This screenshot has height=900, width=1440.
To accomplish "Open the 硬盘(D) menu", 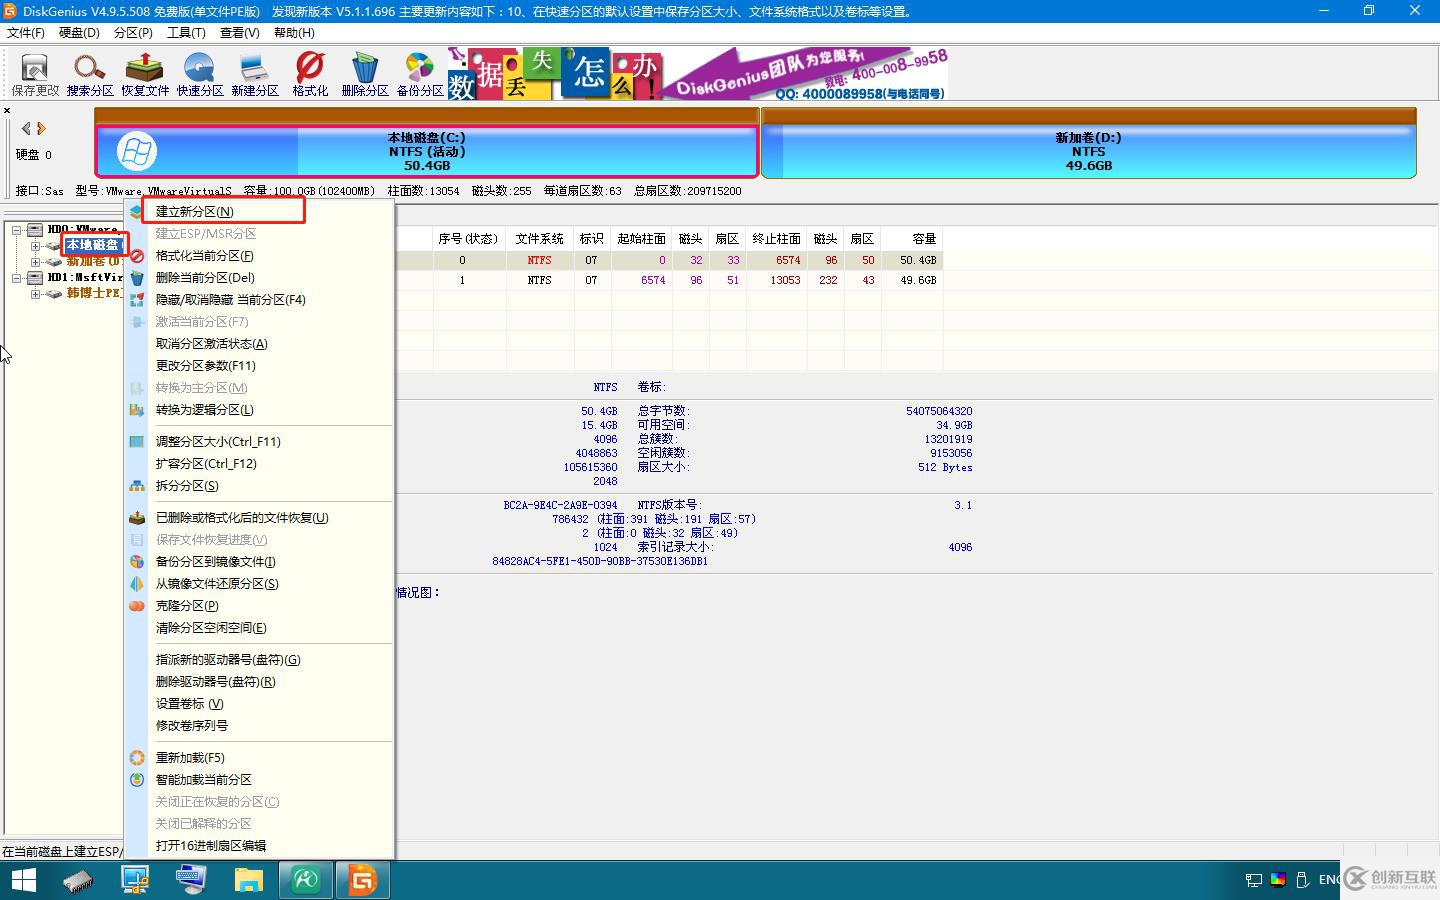I will click(79, 32).
